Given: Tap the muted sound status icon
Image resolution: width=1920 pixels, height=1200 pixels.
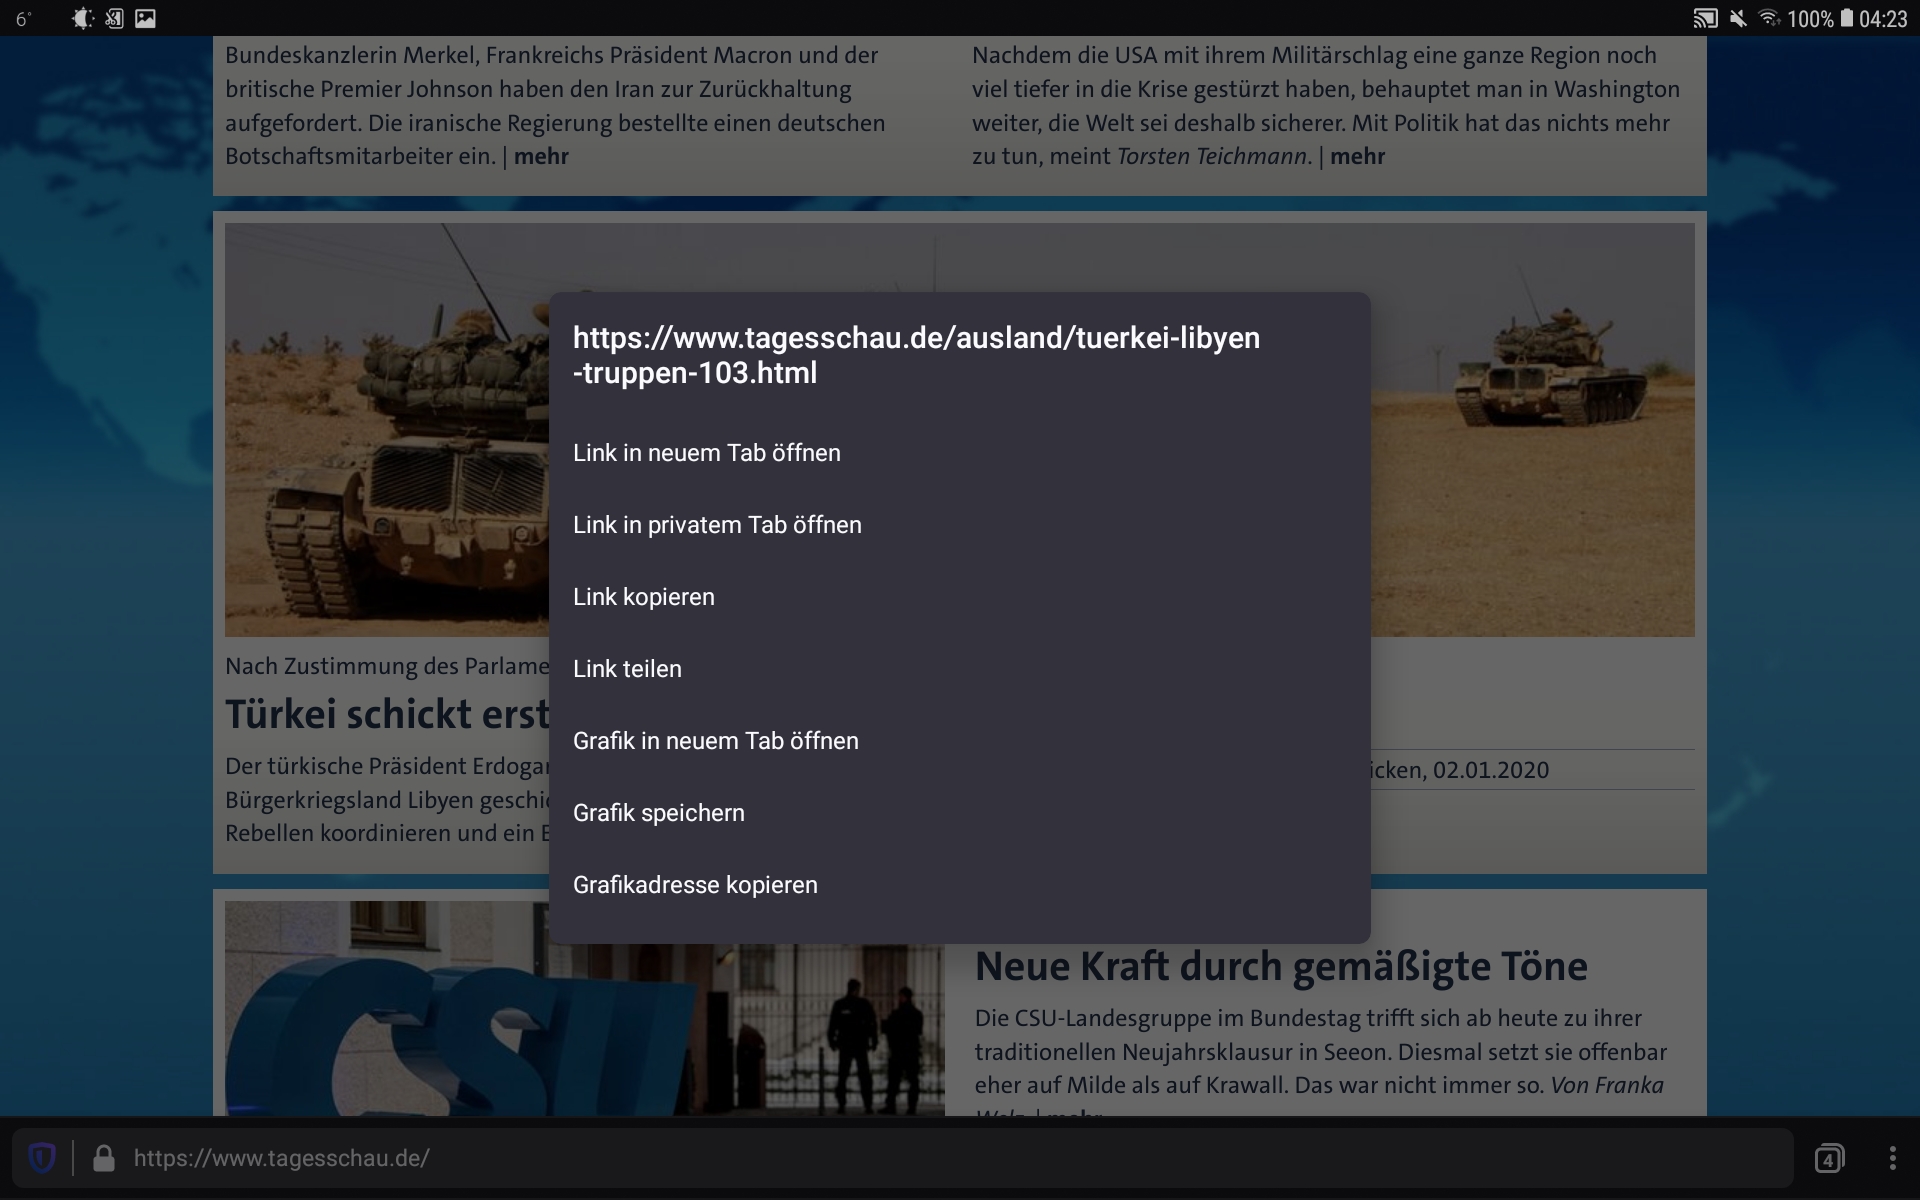Looking at the screenshot, I should click(1738, 18).
